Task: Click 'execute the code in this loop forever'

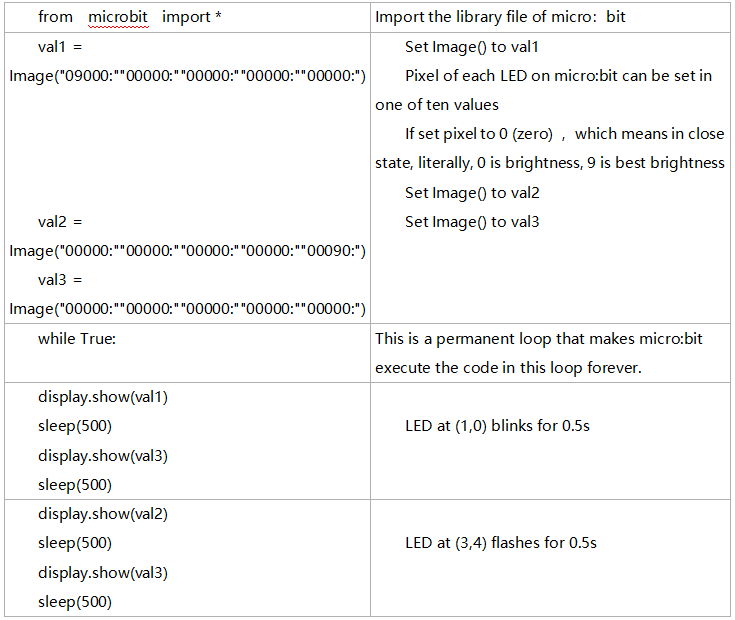Action: click(508, 368)
